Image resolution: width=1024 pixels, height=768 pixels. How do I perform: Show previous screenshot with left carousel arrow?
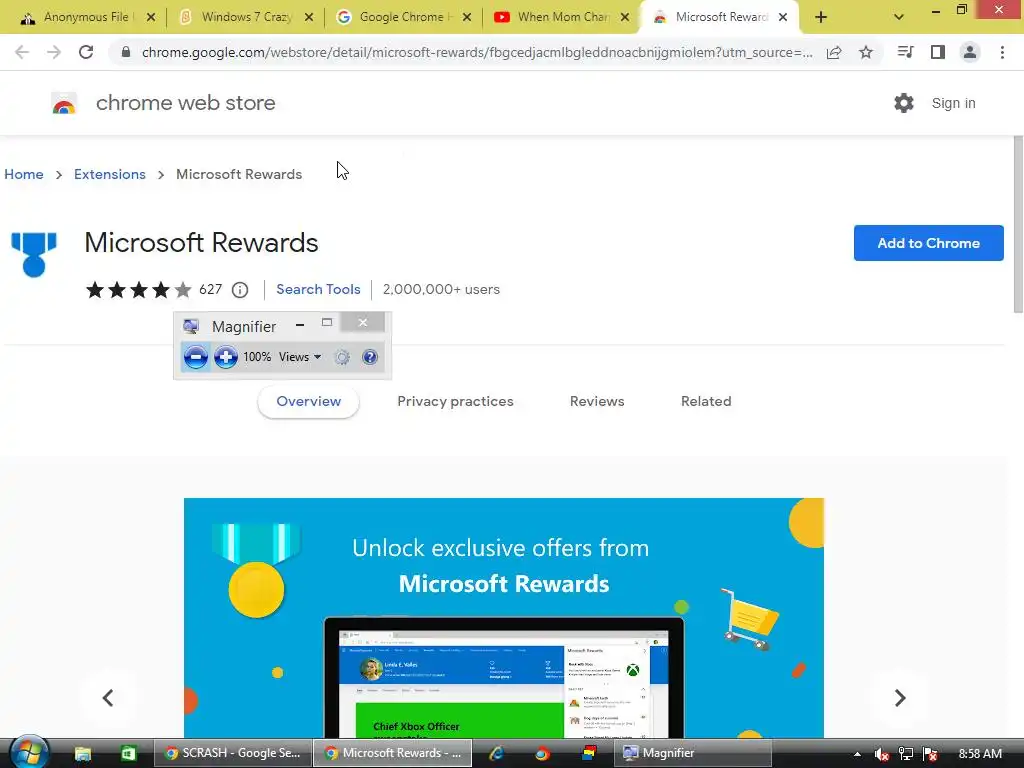point(108,698)
